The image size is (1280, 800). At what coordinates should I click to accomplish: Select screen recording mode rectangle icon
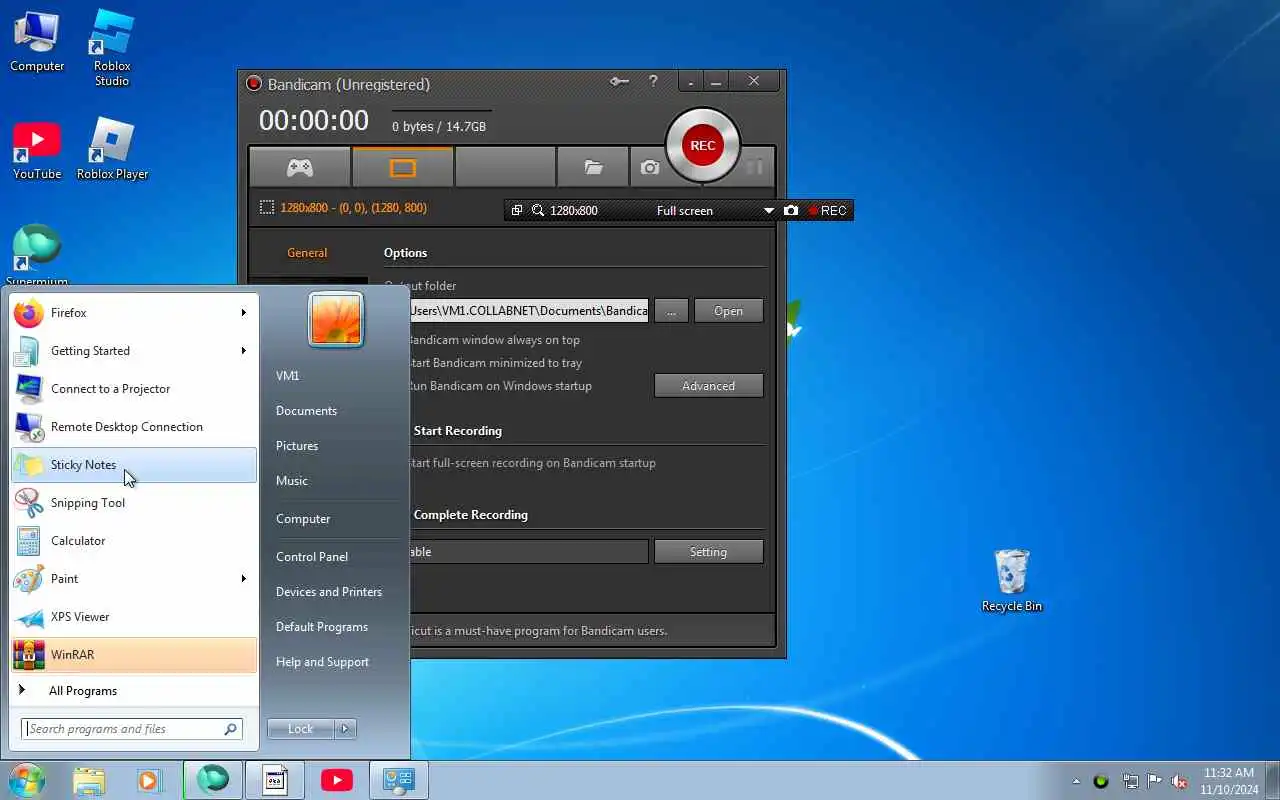point(403,167)
